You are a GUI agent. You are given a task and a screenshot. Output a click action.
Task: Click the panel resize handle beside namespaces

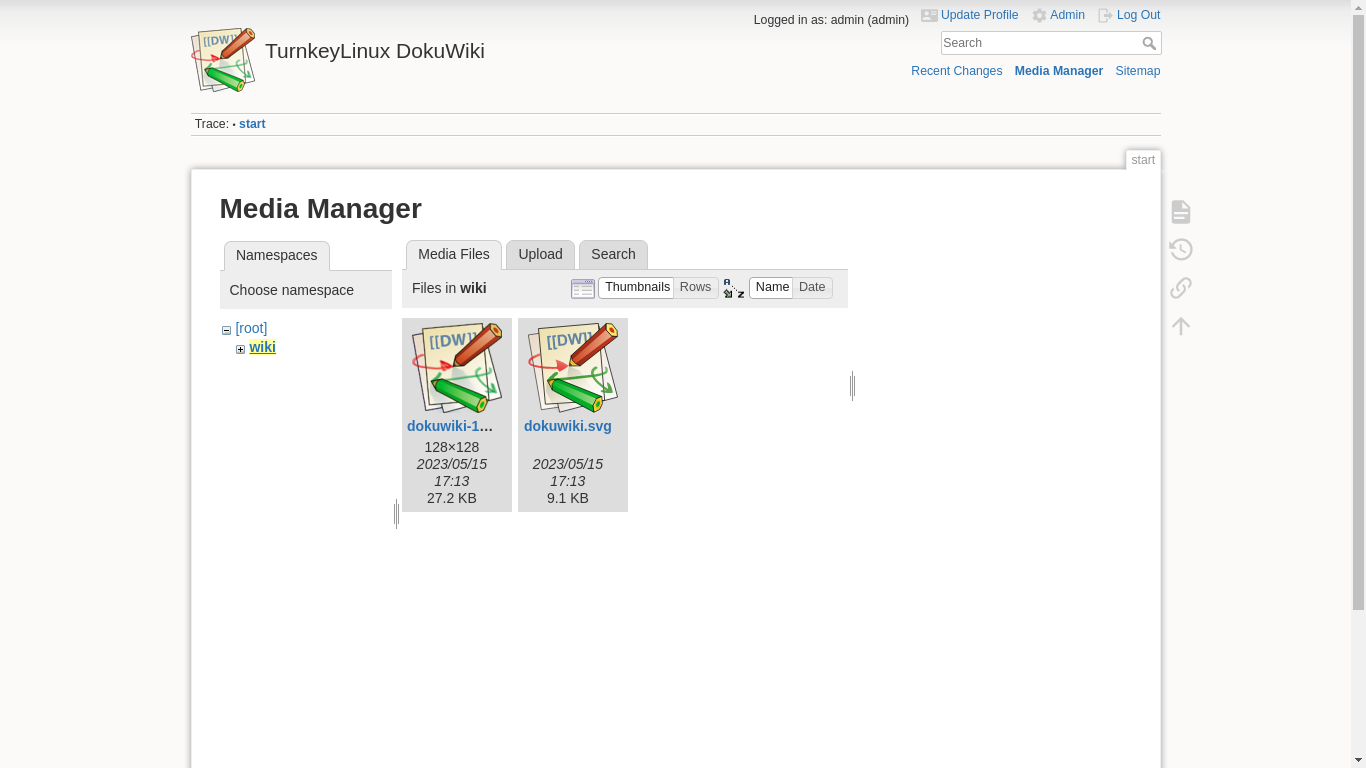(x=396, y=514)
